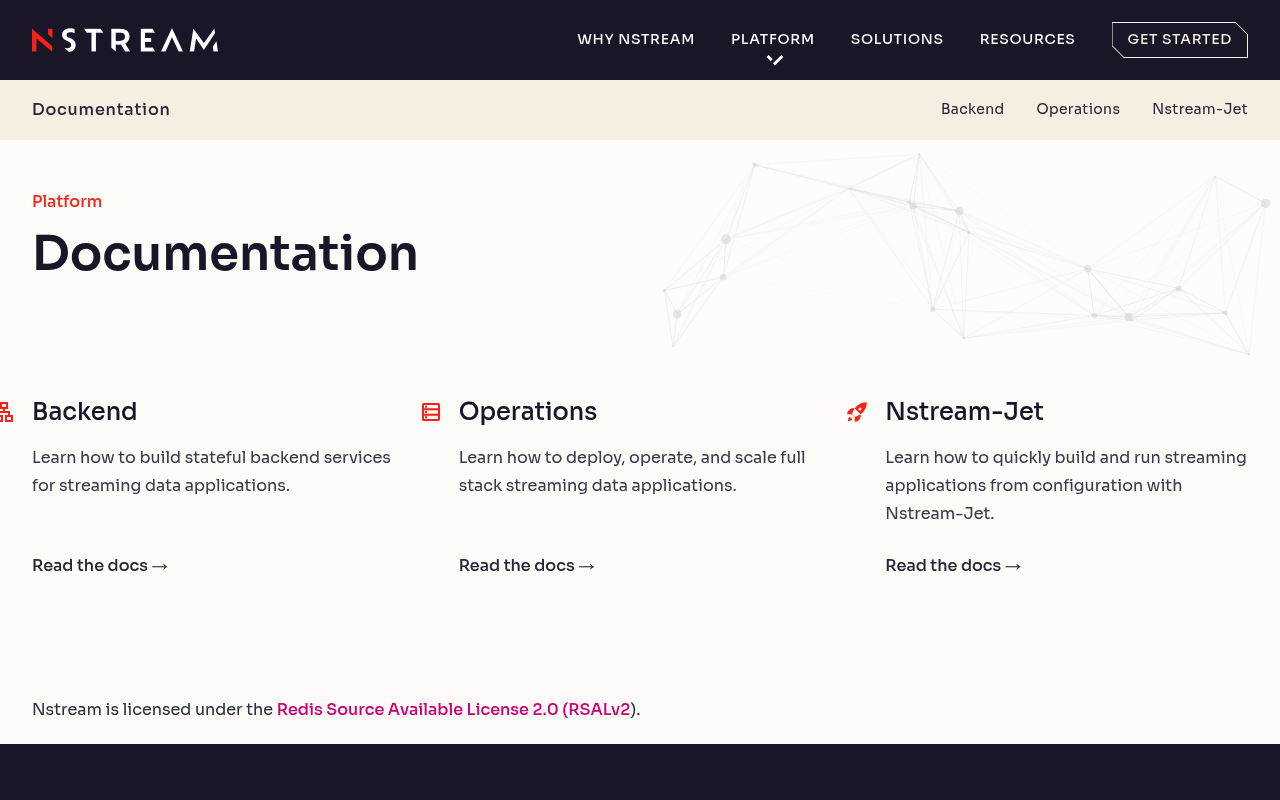Click the Nstream-Jet rocket icon
Image resolution: width=1280 pixels, height=800 pixels.
pyautogui.click(x=857, y=412)
